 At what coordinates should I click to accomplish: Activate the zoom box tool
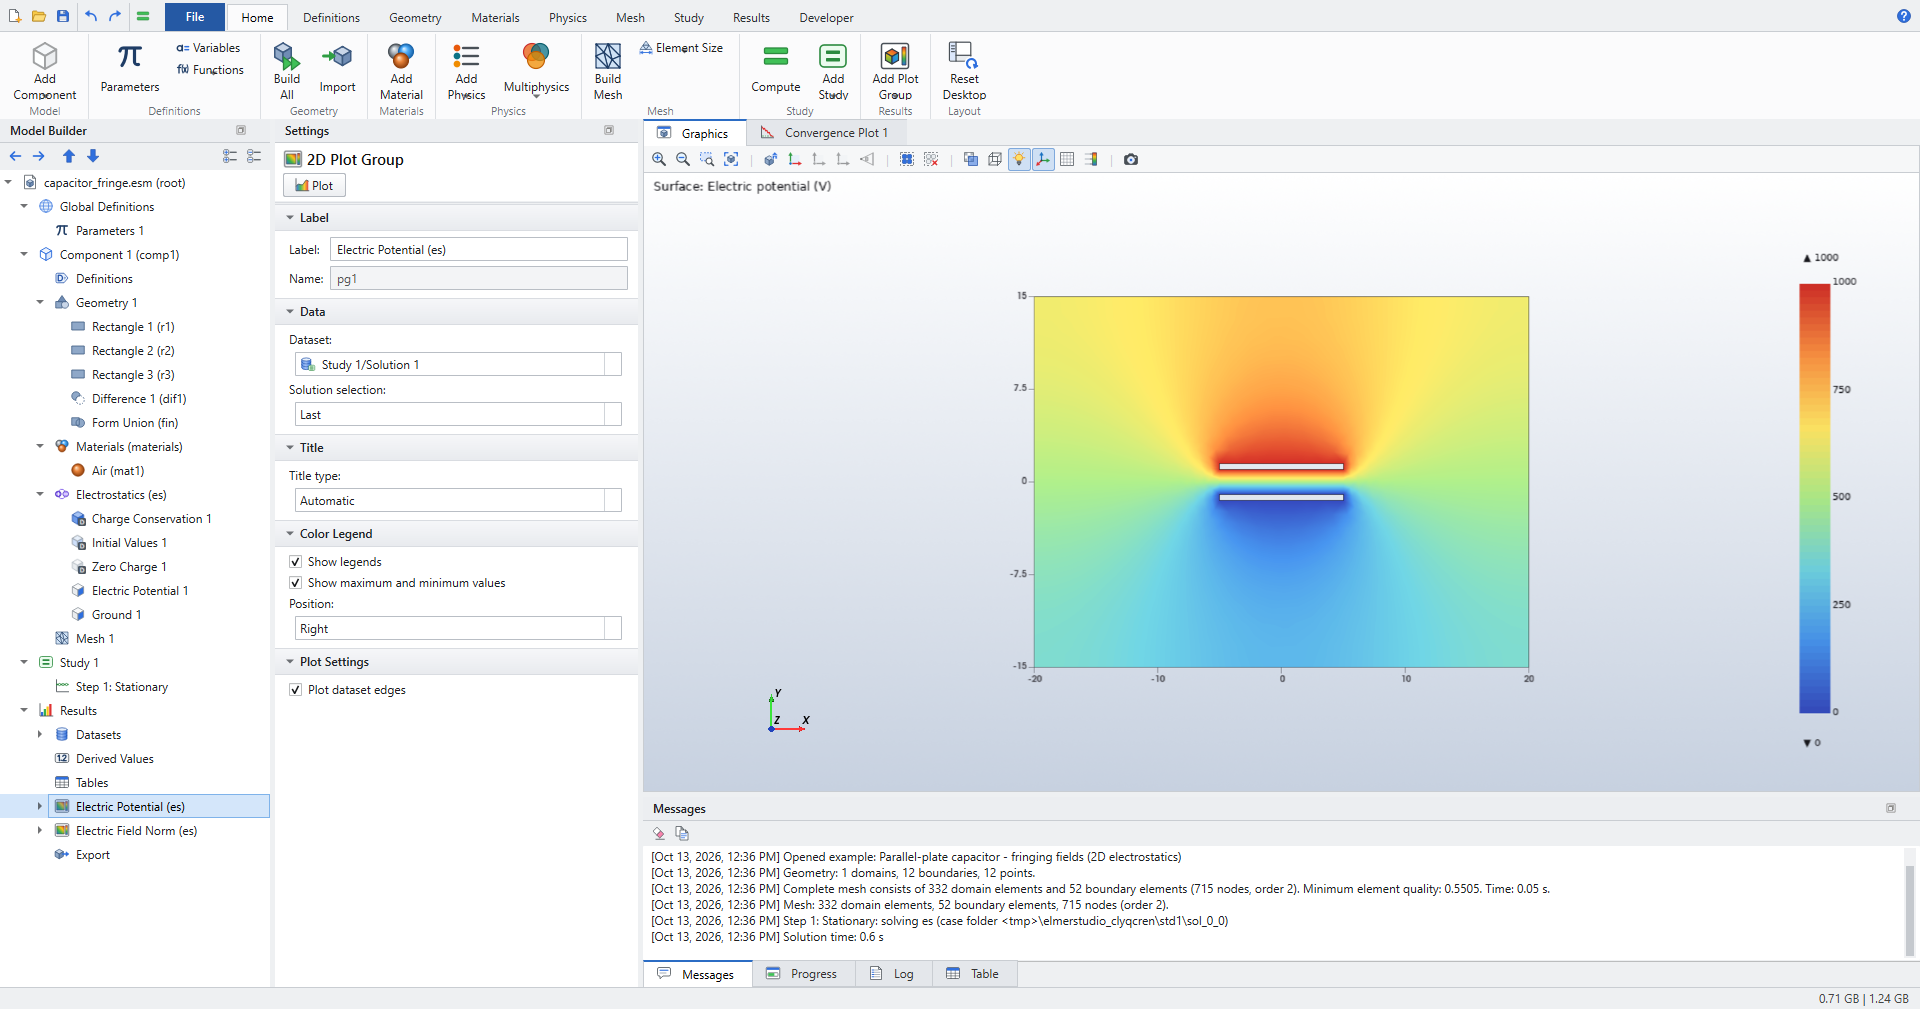[707, 159]
